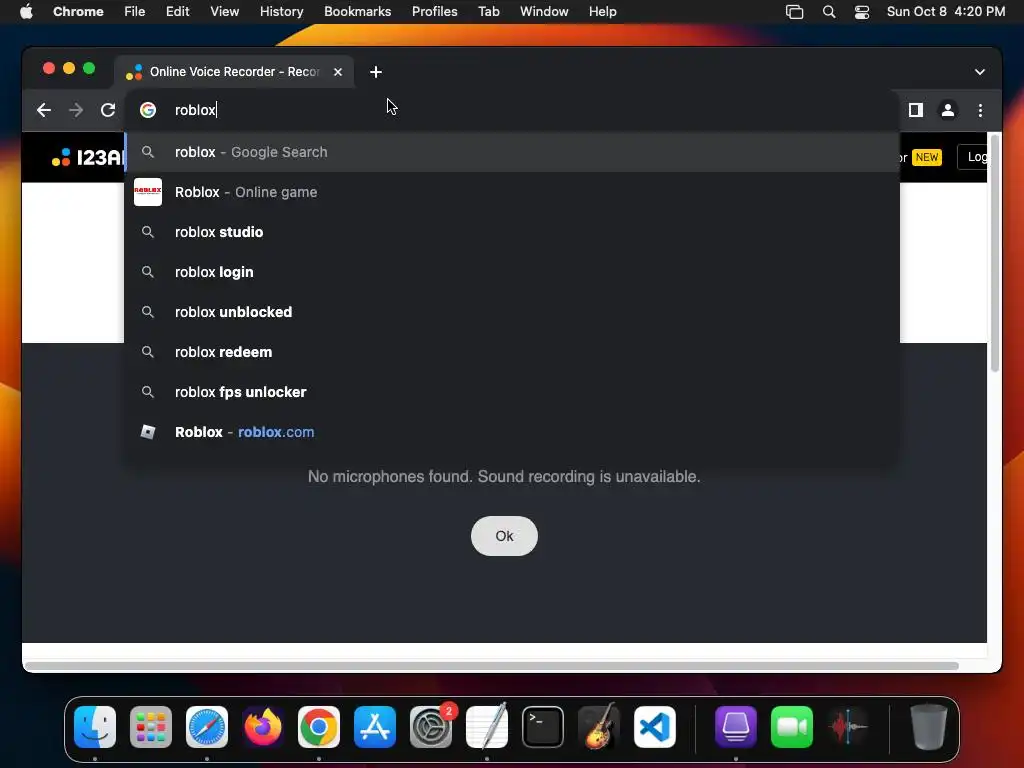Click the horizontal scrollbar at bottom

(491, 666)
